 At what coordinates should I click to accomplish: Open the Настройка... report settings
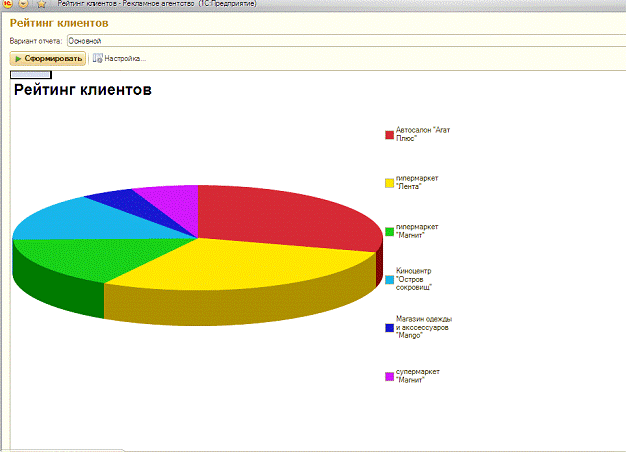119,59
